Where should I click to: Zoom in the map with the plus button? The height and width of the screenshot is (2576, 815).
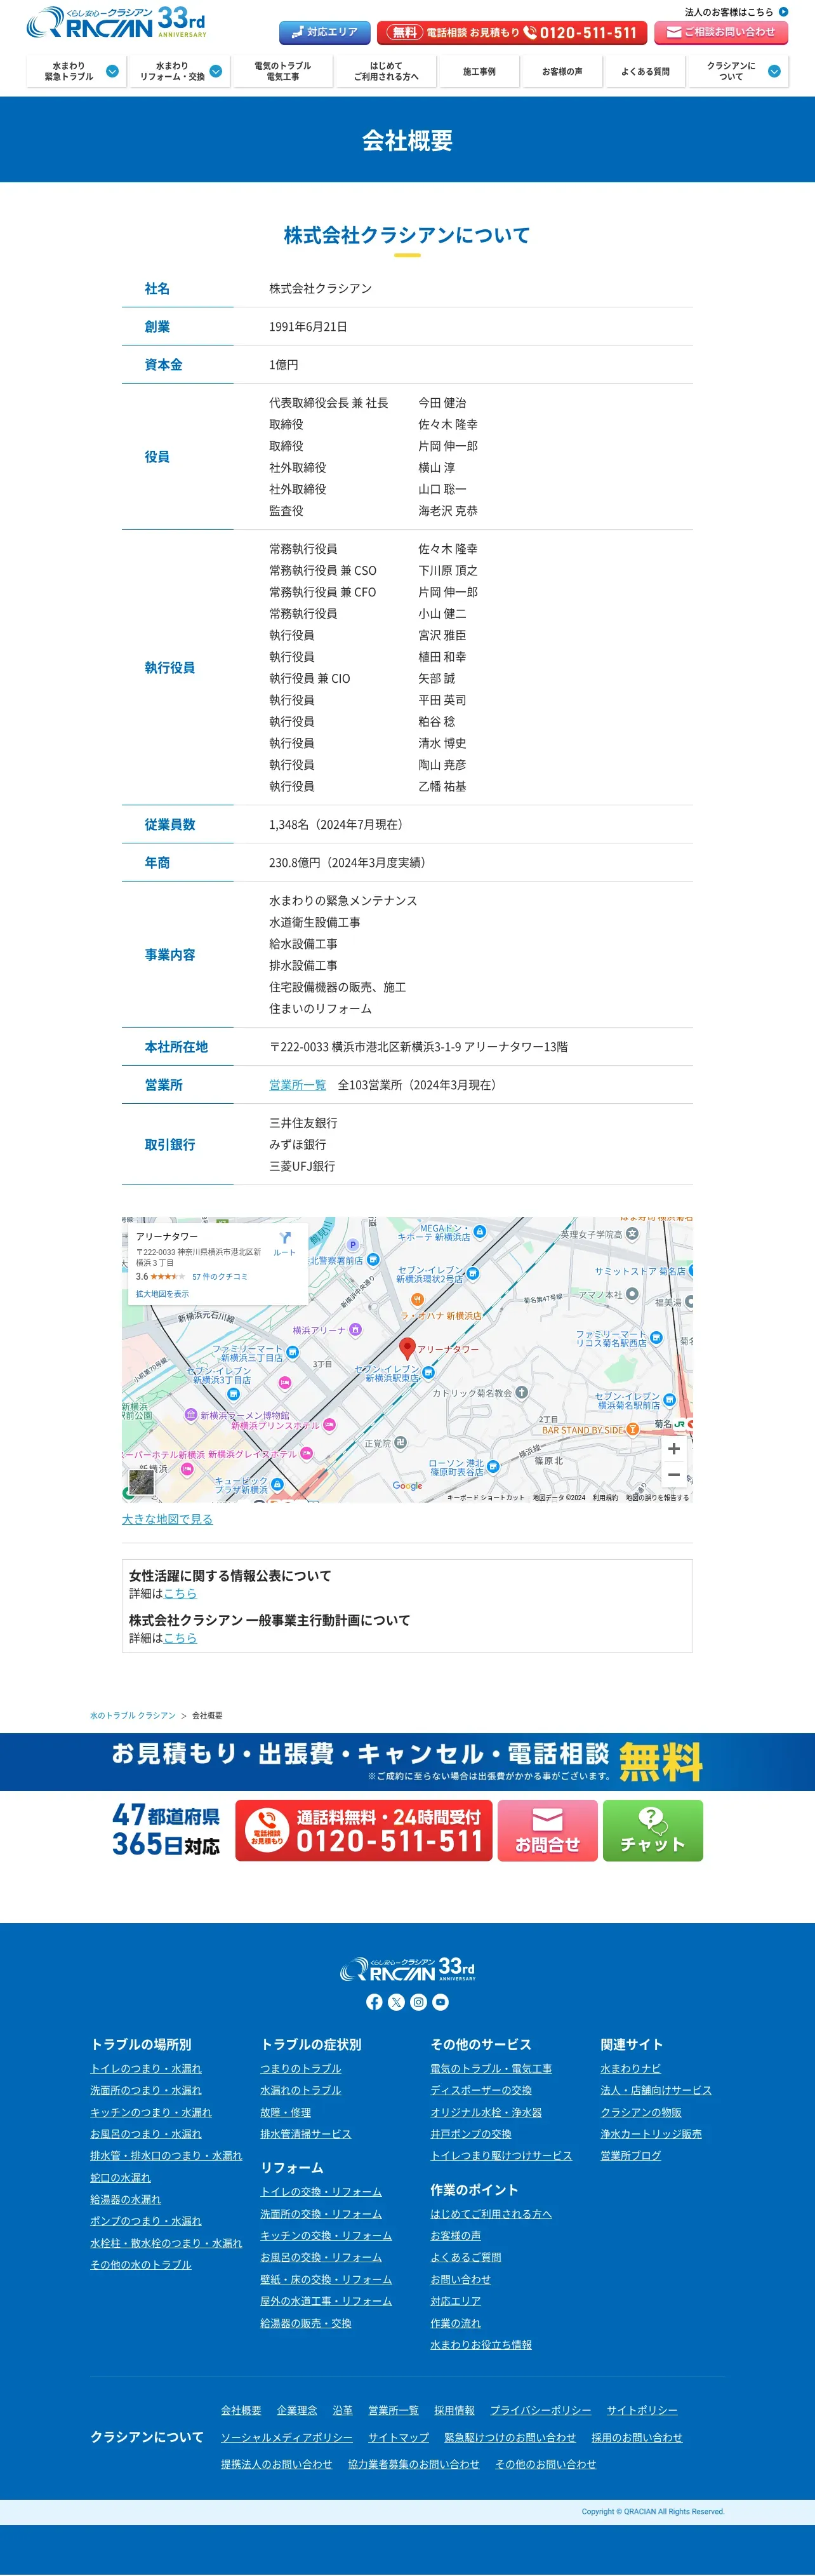[674, 1448]
